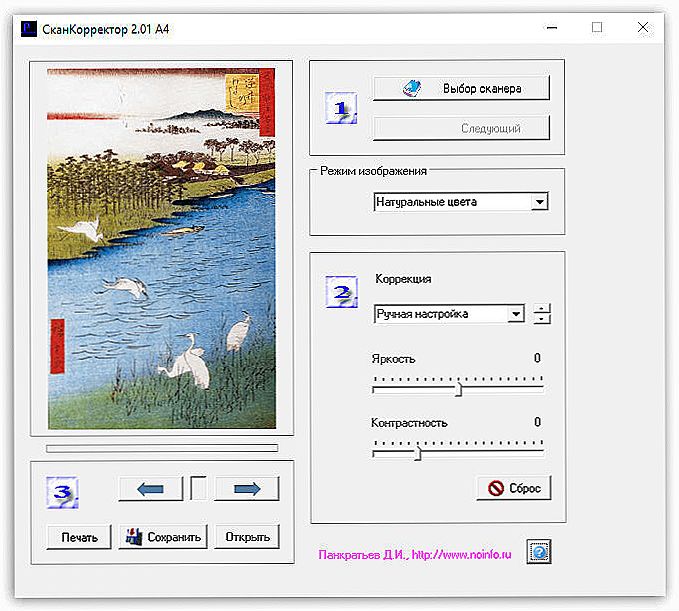The image size is (679, 611).
Task: Click the scanned image preview
Action: (x=162, y=249)
